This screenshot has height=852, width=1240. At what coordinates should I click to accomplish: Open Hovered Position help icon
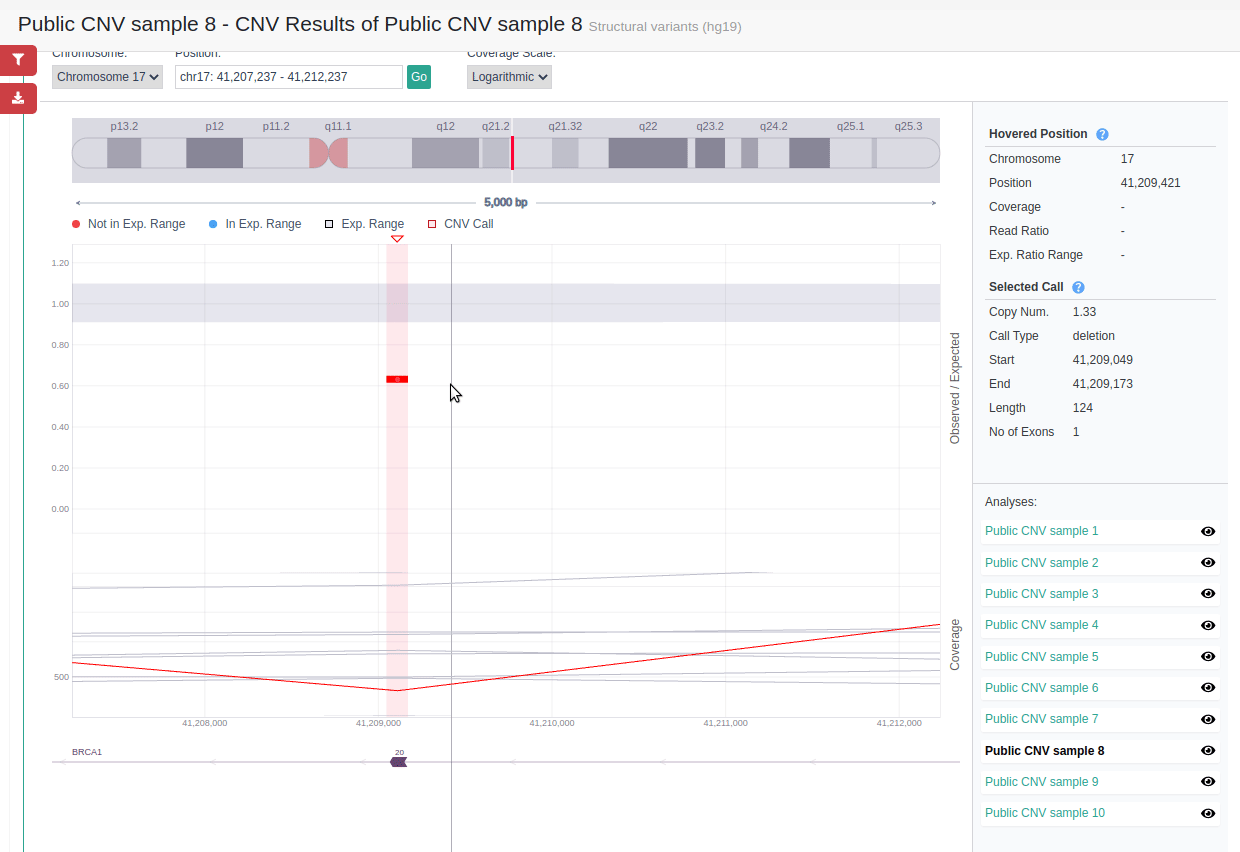pyautogui.click(x=1102, y=134)
